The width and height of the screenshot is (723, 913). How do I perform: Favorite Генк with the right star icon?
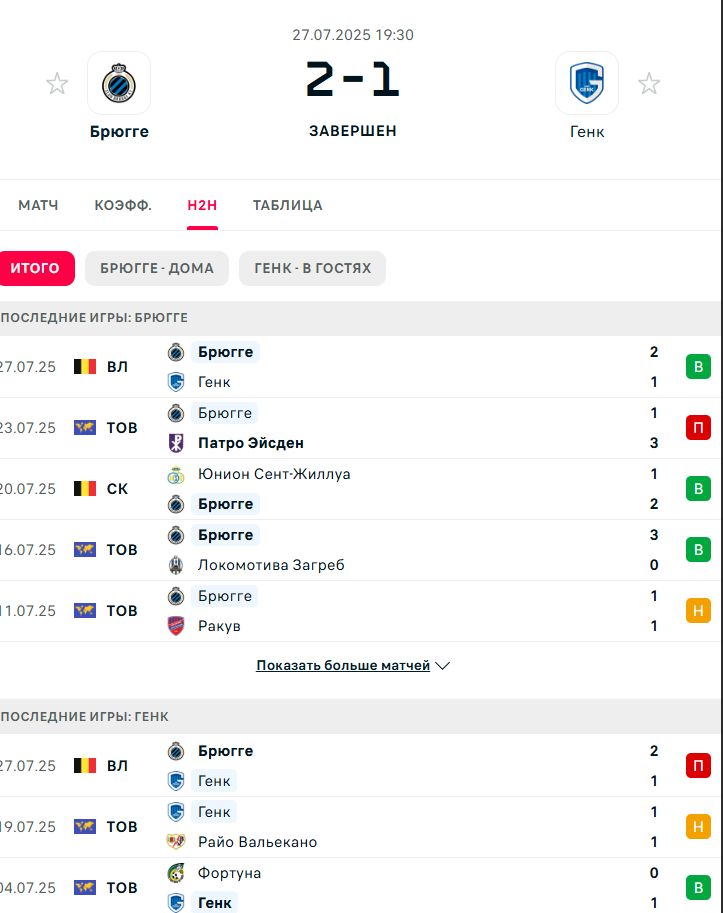point(649,83)
